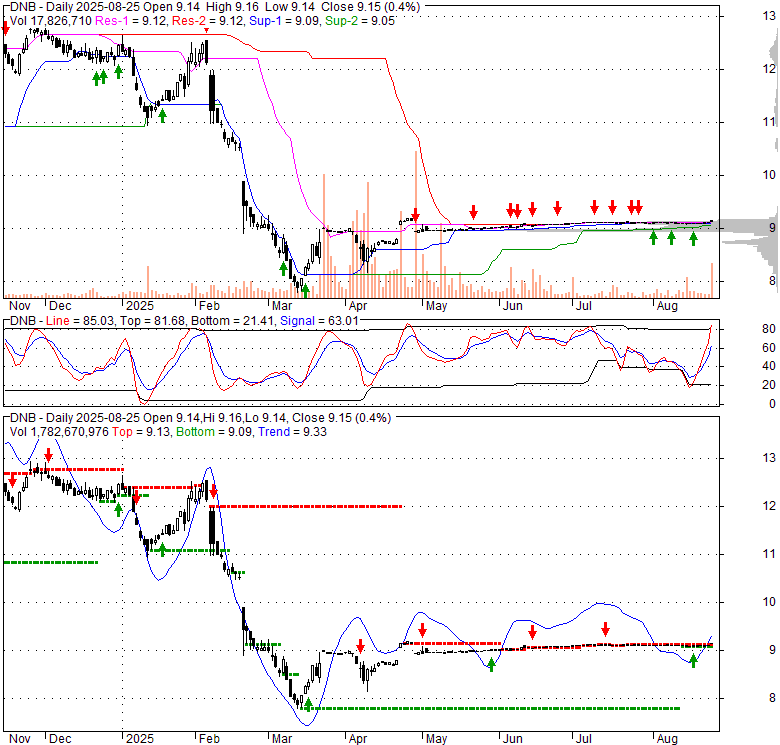Click the red arrow near December peak in lower chart
780x745 pixels.
point(48,456)
